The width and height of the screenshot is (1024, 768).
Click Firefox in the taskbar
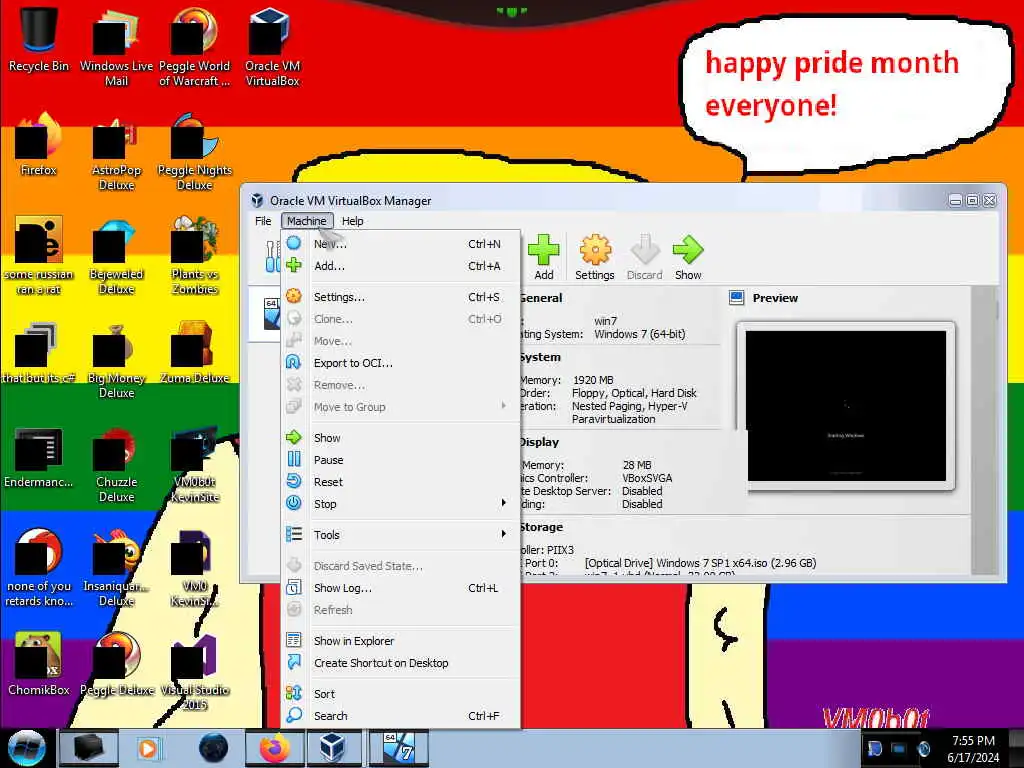coord(275,748)
